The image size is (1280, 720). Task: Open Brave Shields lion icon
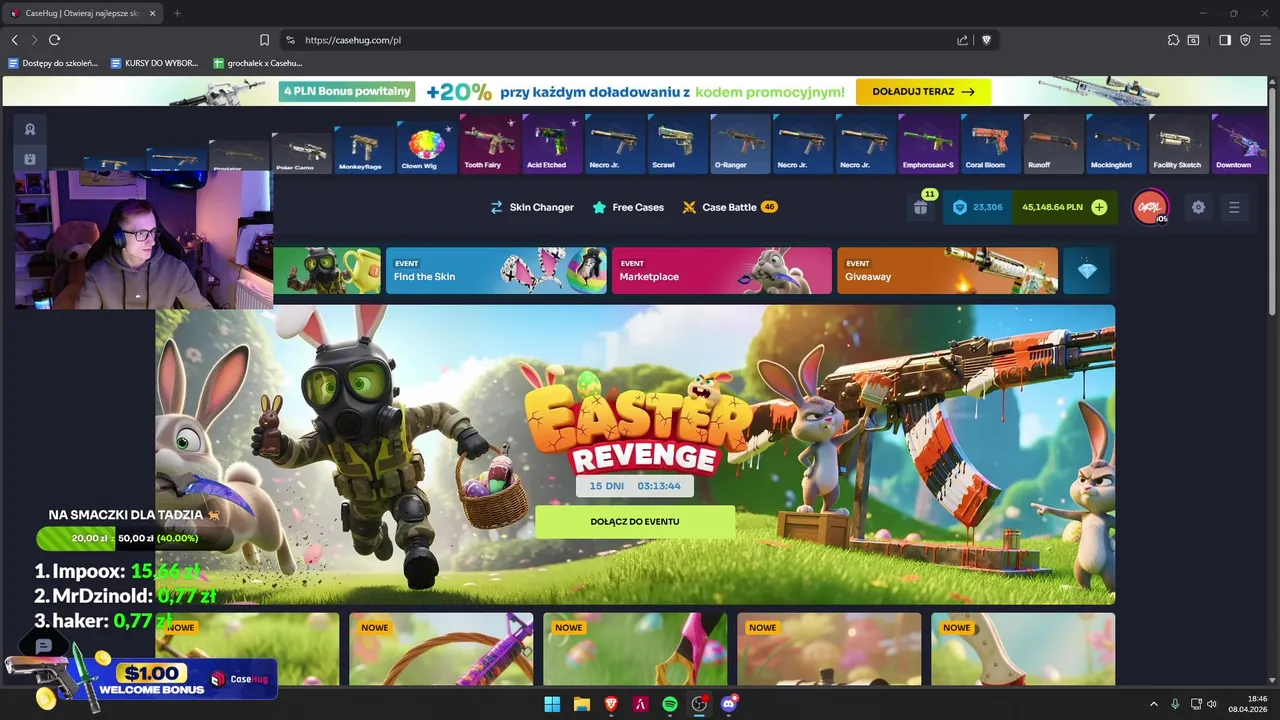click(986, 40)
